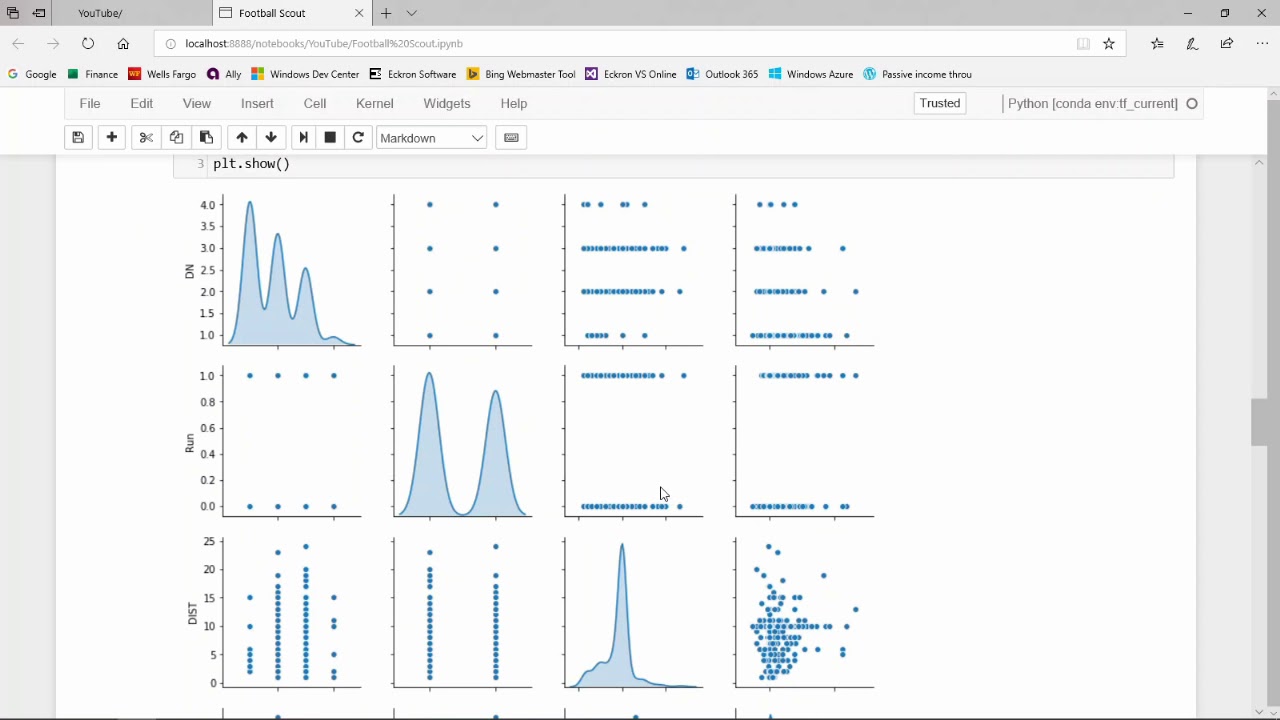Screen dimensions: 1280x720
Task: Open the Kernel menu
Action: tap(375, 103)
